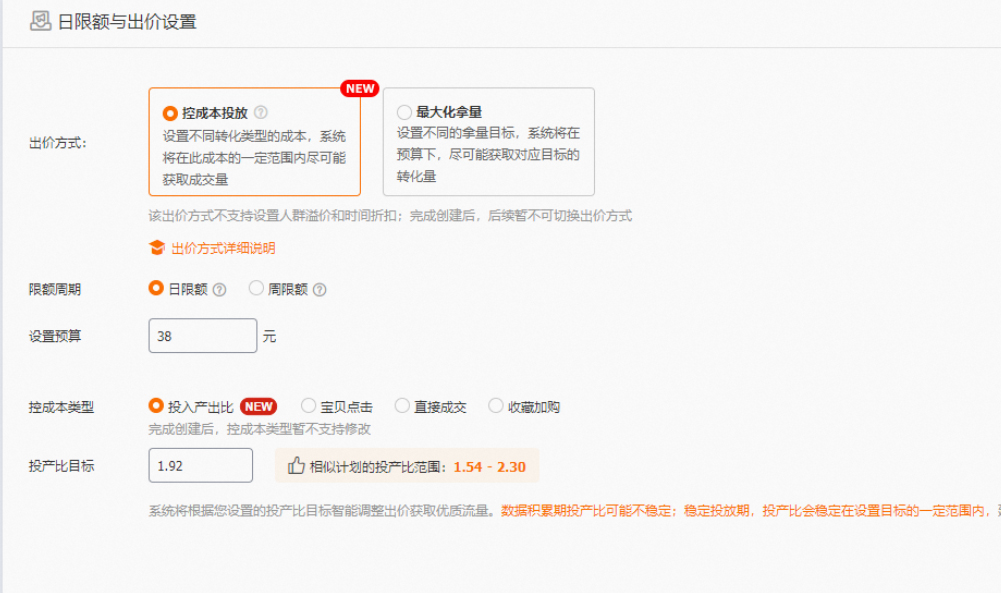
Task: Click the help icon next to 日限额
Action: (219, 287)
